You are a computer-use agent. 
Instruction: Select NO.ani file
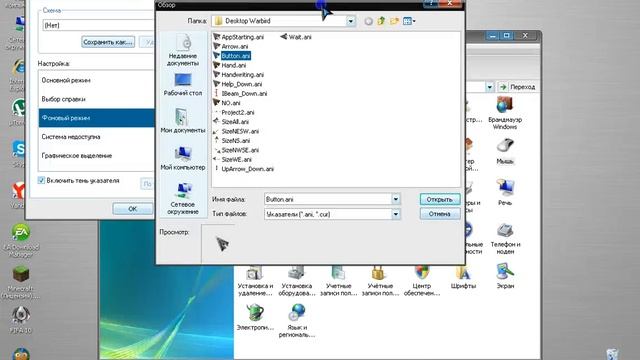pyautogui.click(x=227, y=103)
